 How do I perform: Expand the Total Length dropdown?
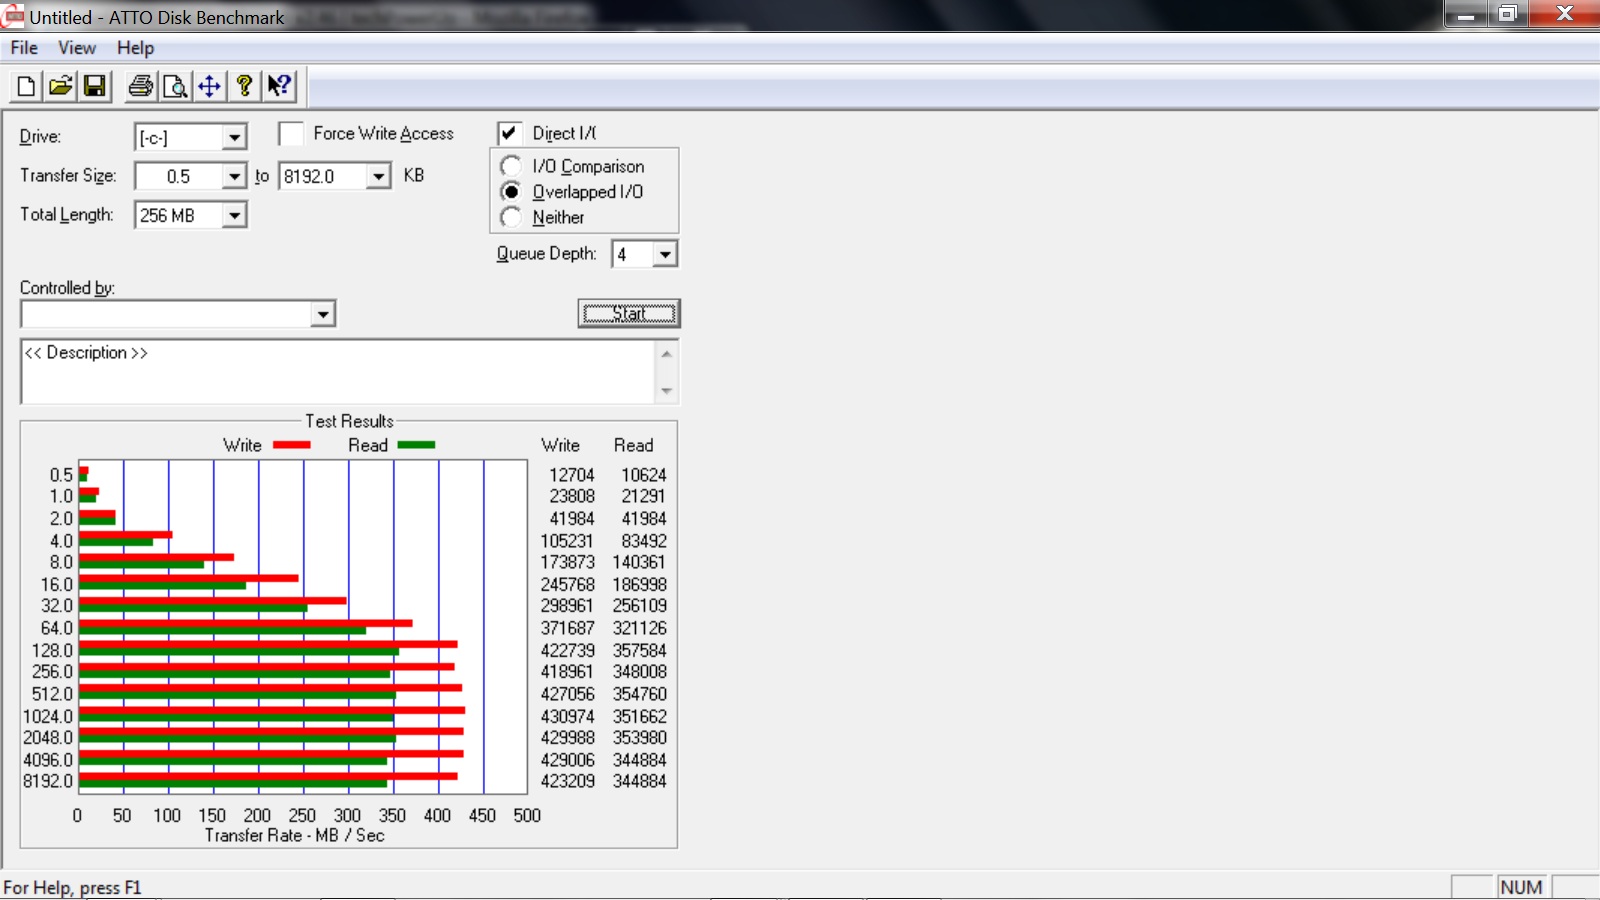point(234,215)
